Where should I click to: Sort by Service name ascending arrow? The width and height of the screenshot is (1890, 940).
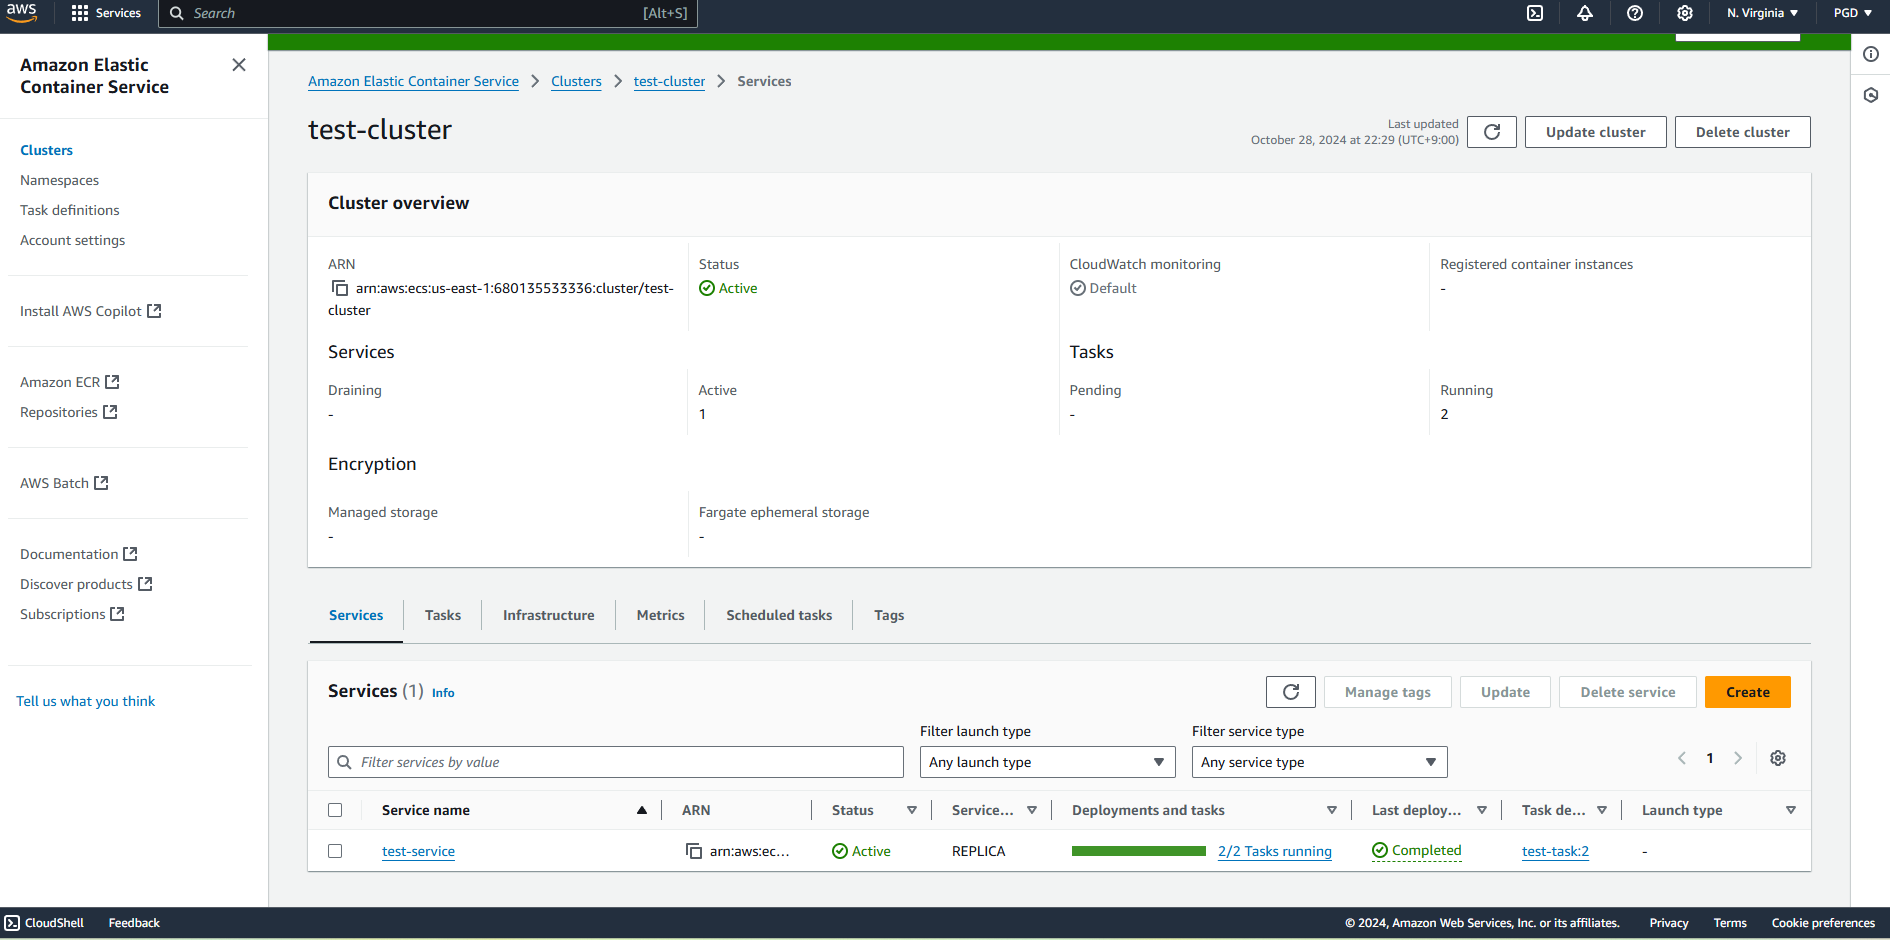[642, 810]
